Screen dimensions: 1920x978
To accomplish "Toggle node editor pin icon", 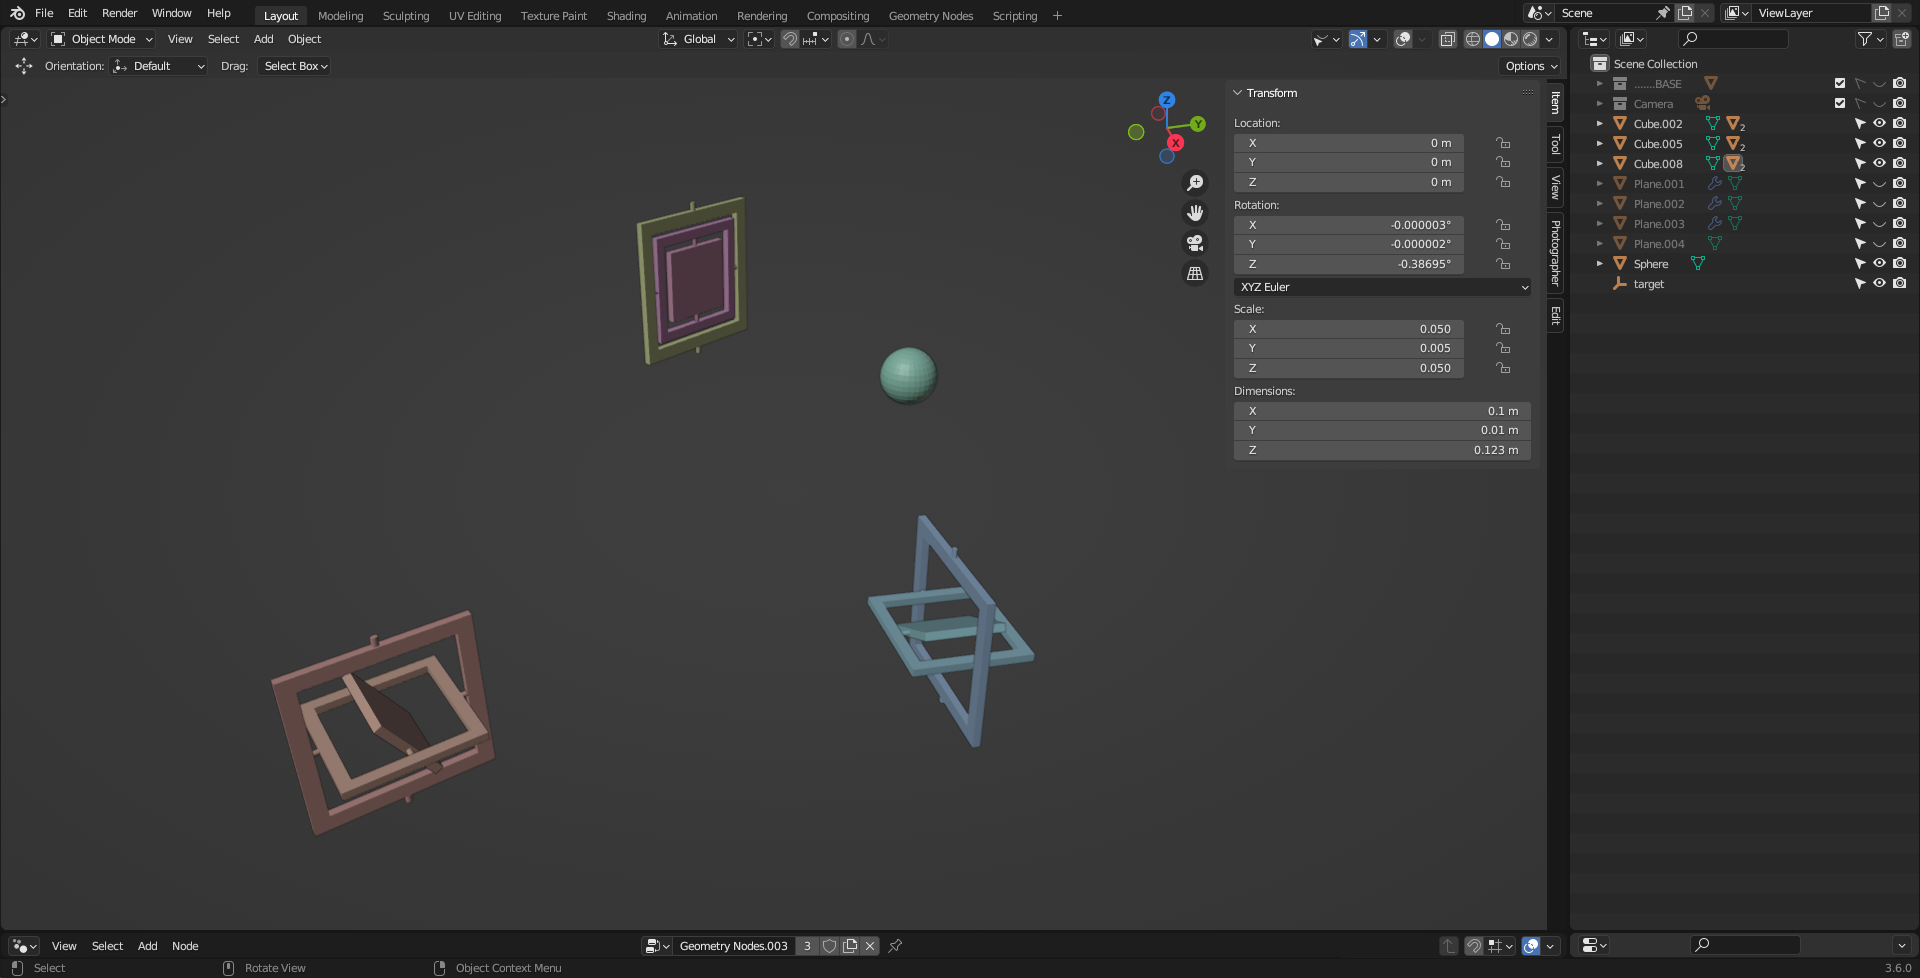I will click(895, 946).
